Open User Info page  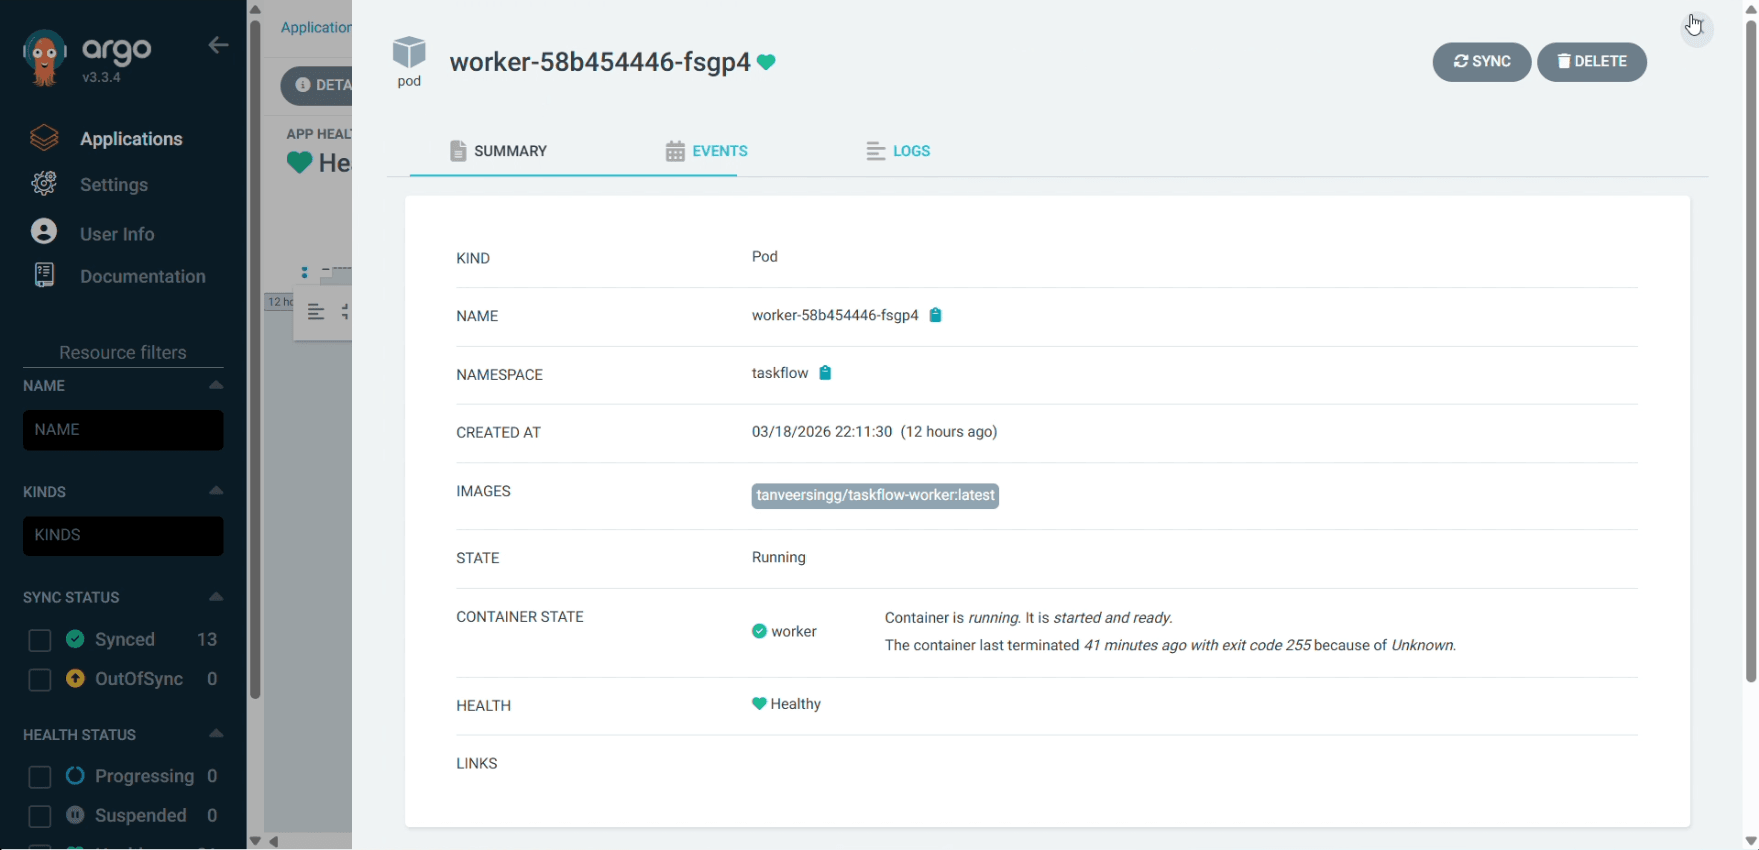117,234
